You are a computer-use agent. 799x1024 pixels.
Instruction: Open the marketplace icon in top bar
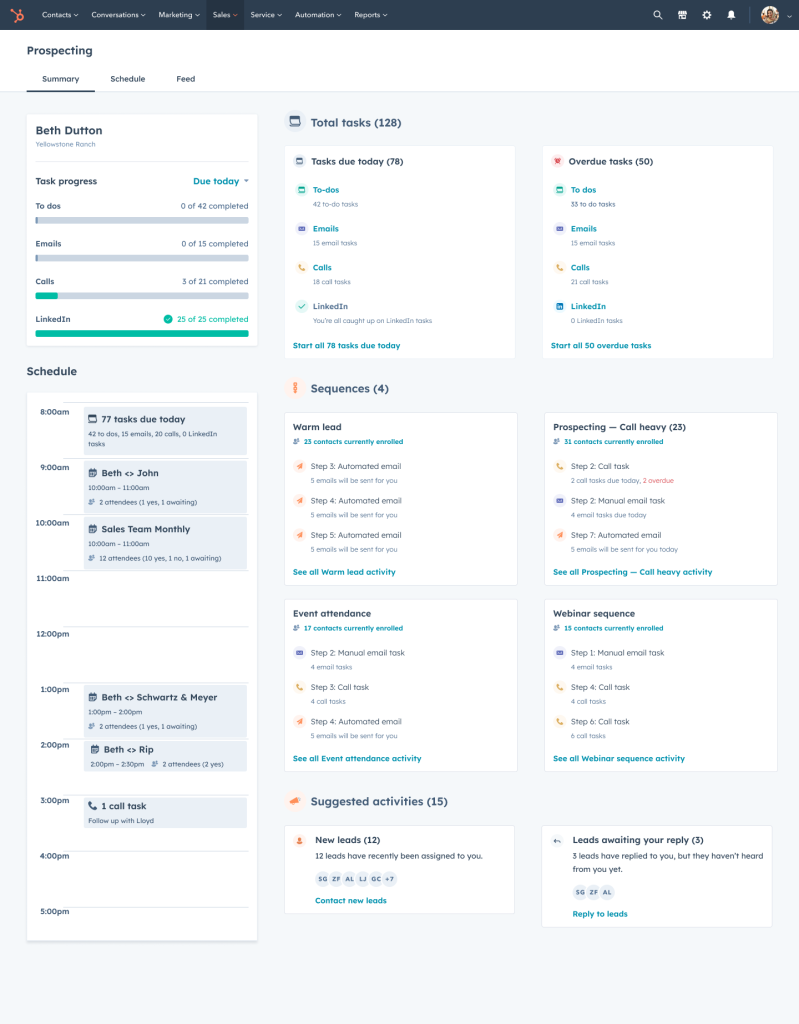pyautogui.click(x=682, y=15)
